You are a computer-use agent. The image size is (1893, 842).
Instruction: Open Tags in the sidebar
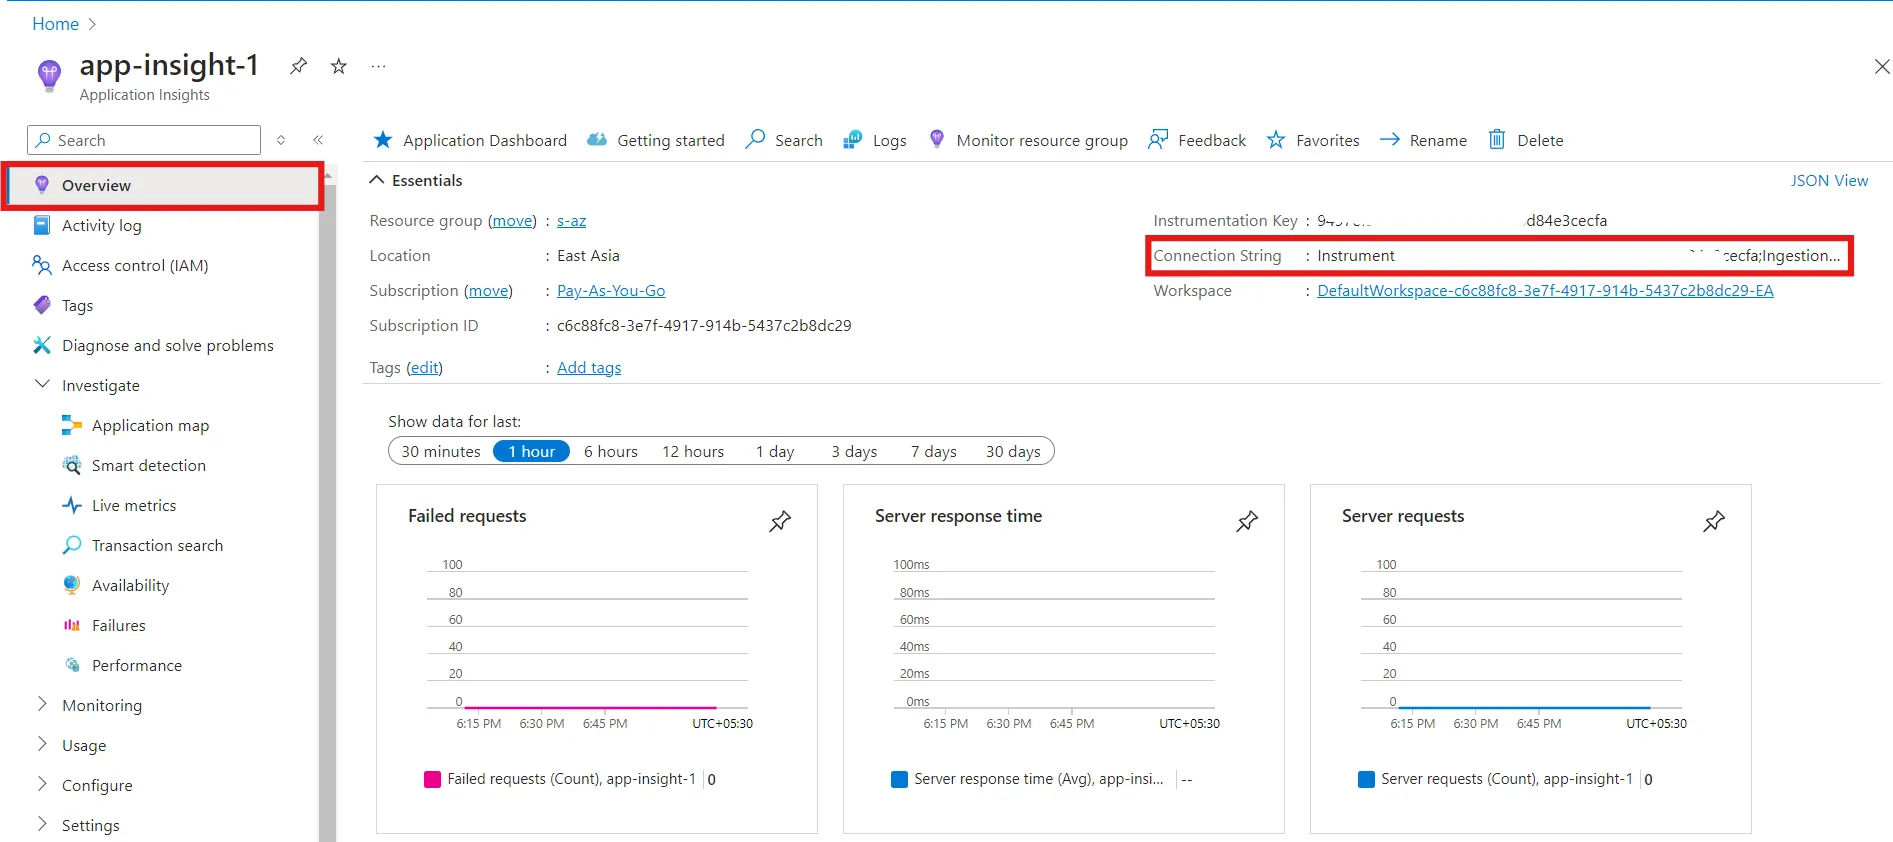[77, 306]
